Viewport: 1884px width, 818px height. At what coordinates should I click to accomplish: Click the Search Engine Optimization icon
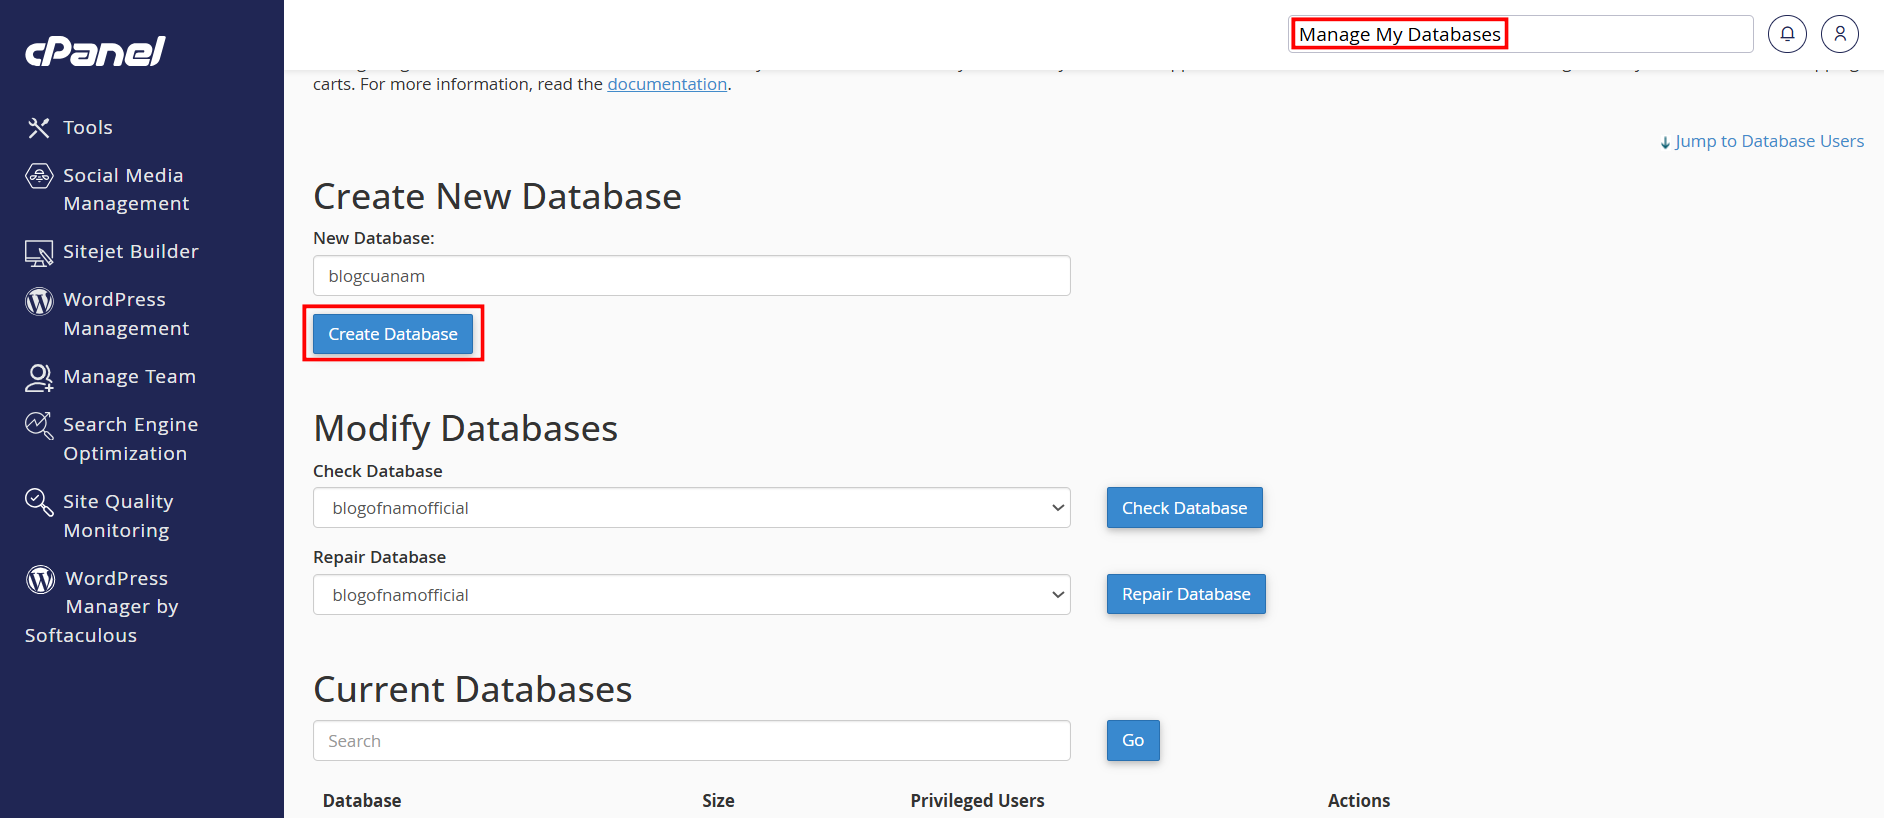(x=39, y=426)
